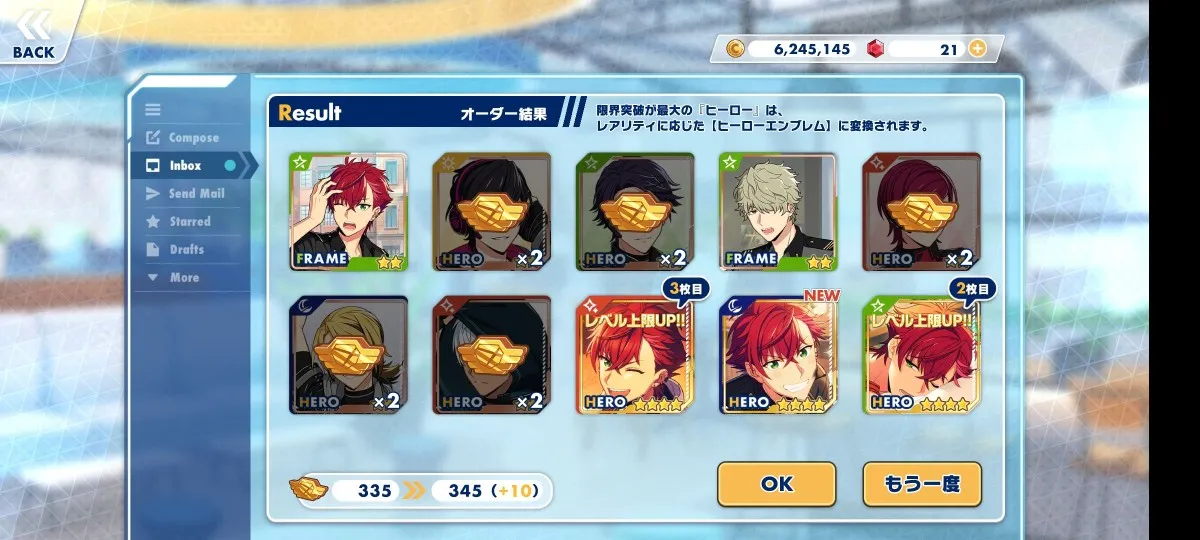This screenshot has height=540, width=1200.
Task: Select the blond-haired FRAME card
Action: [778, 212]
